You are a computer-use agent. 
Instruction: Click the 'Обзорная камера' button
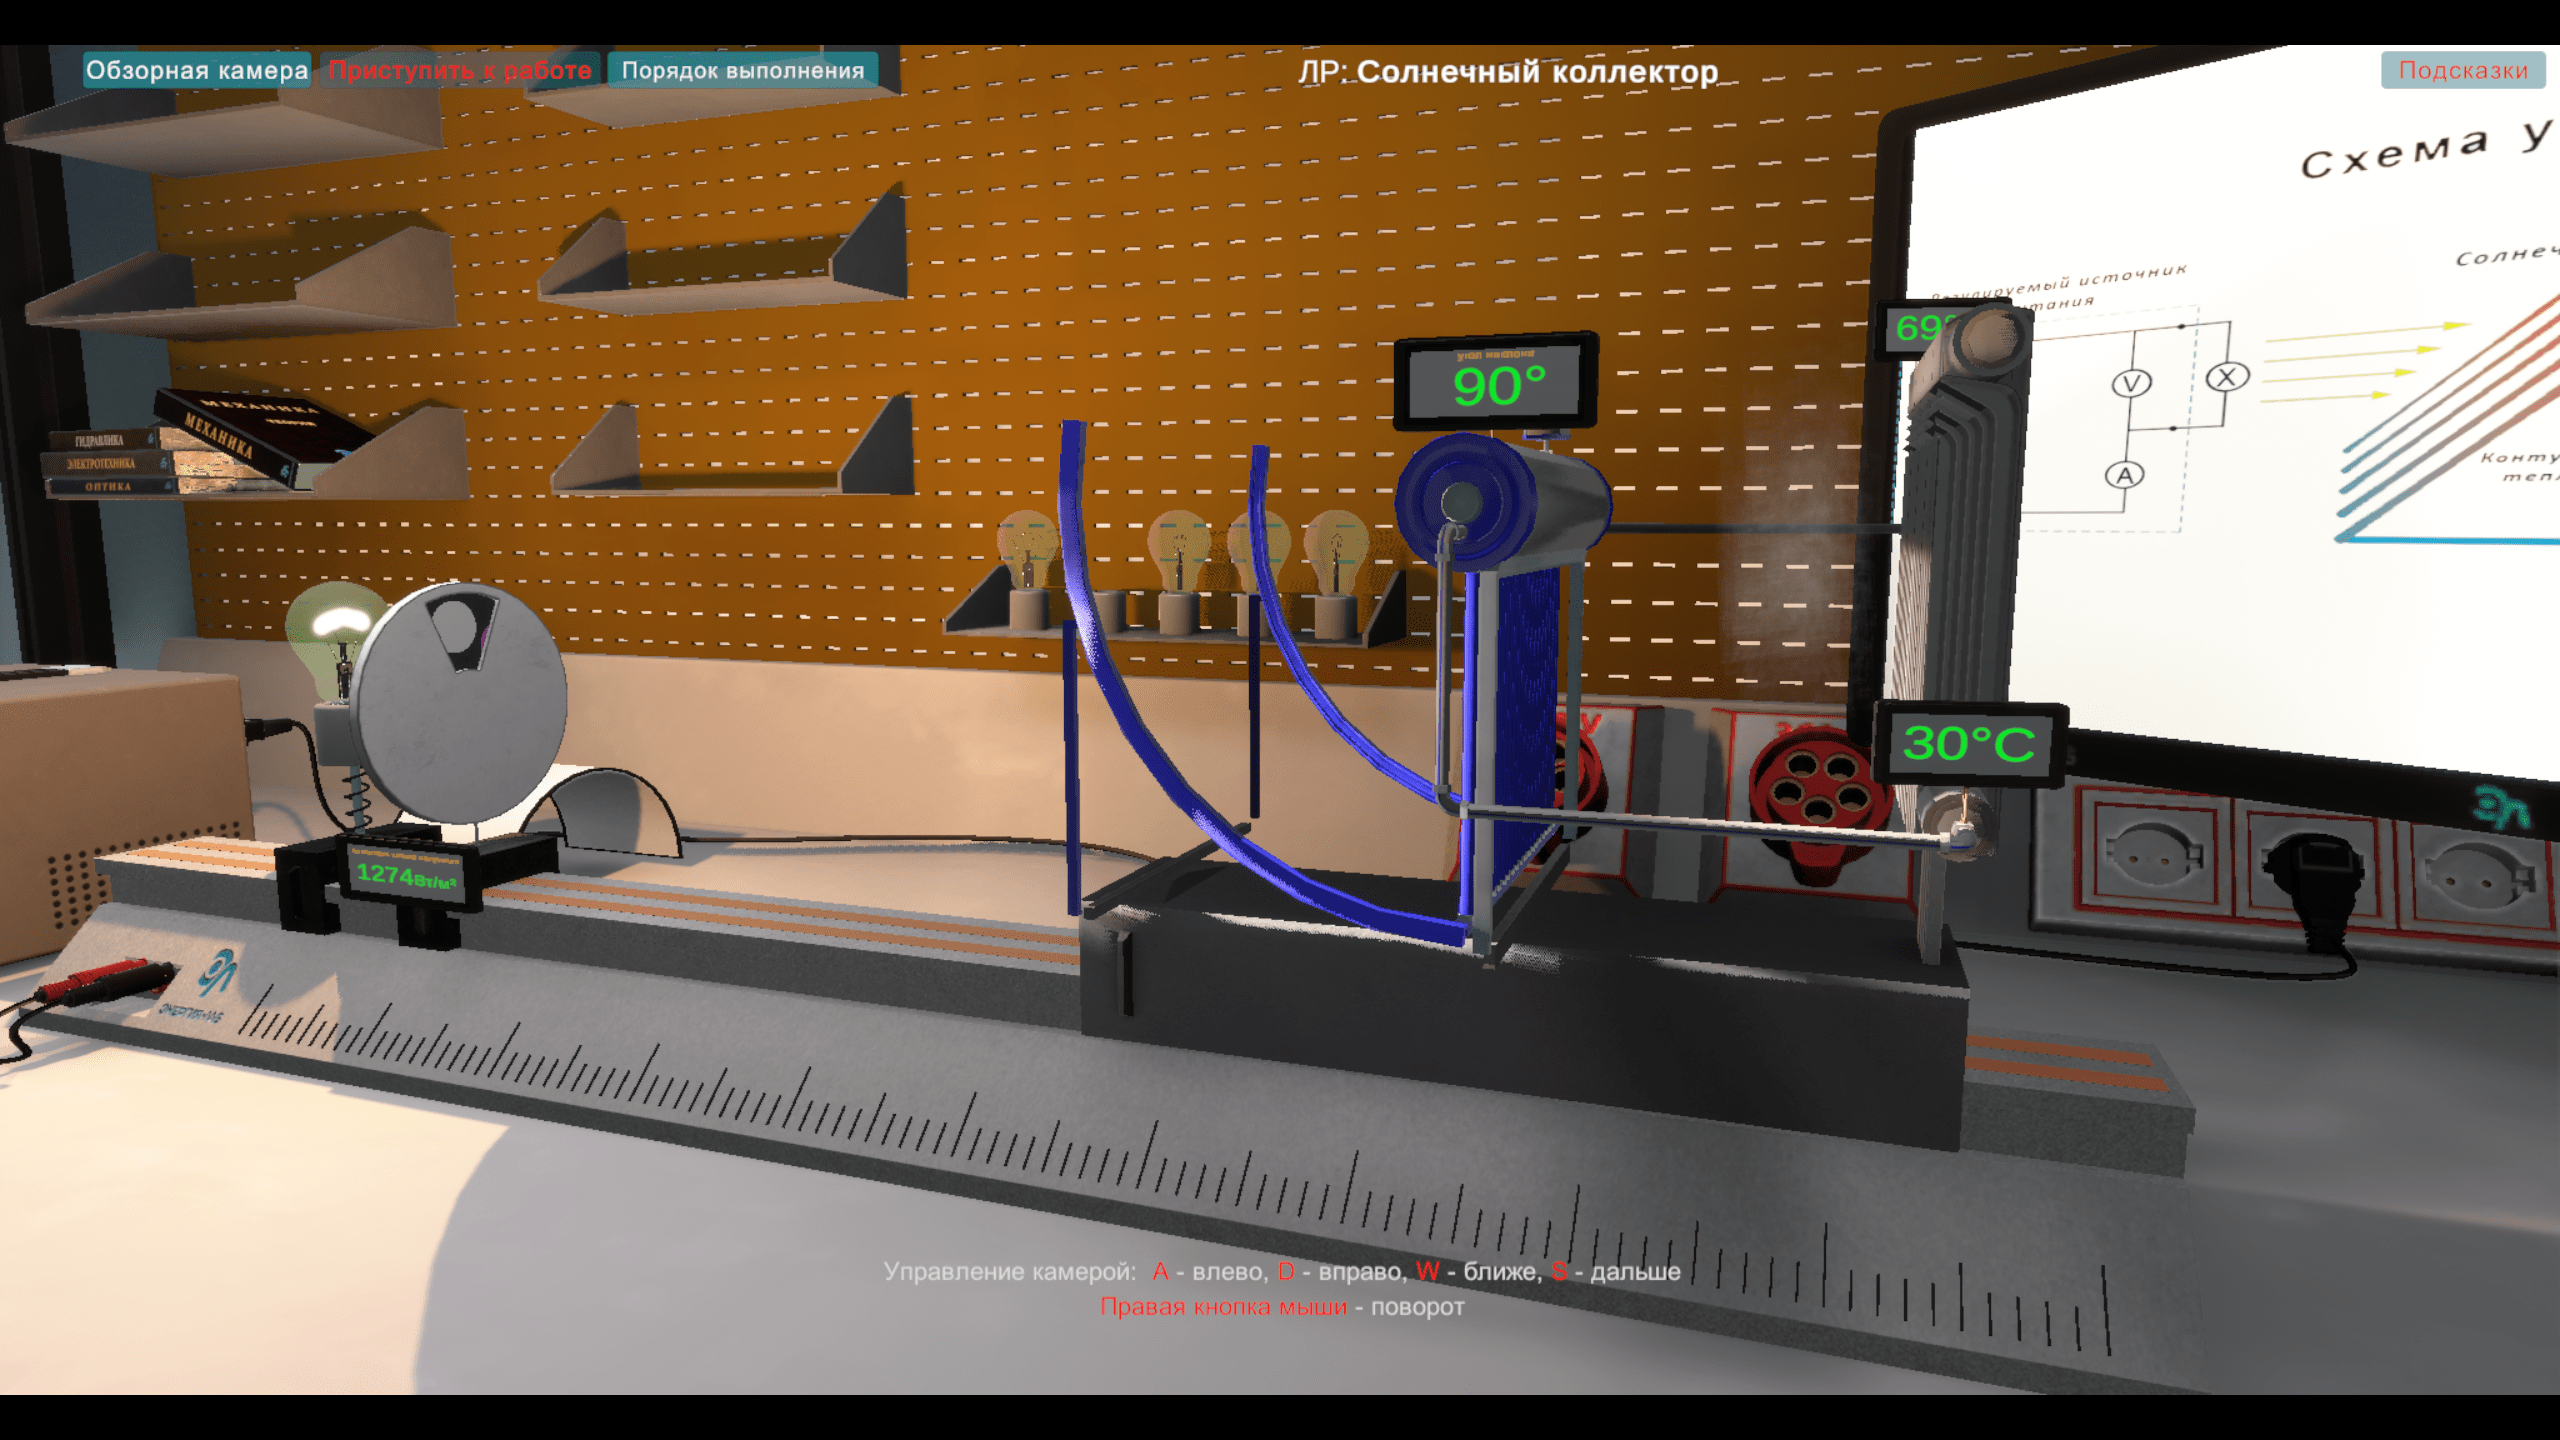tap(196, 70)
